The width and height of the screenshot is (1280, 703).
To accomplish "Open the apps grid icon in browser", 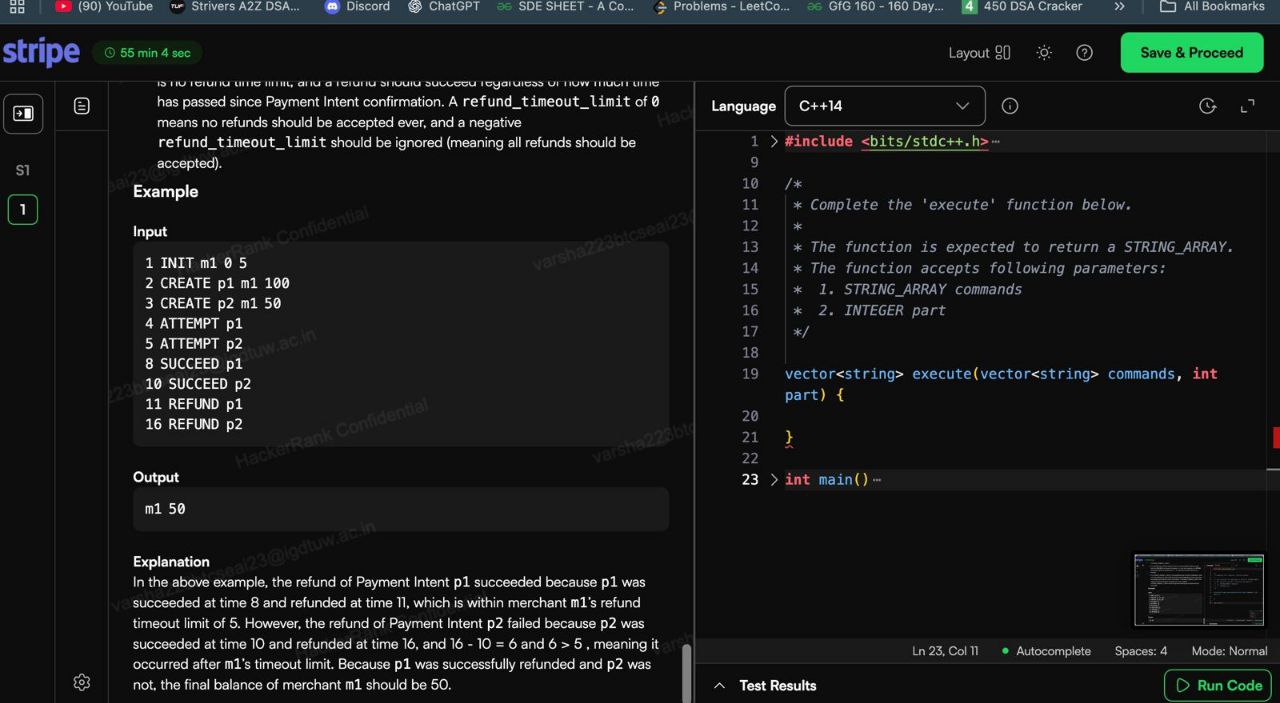I will [16, 7].
